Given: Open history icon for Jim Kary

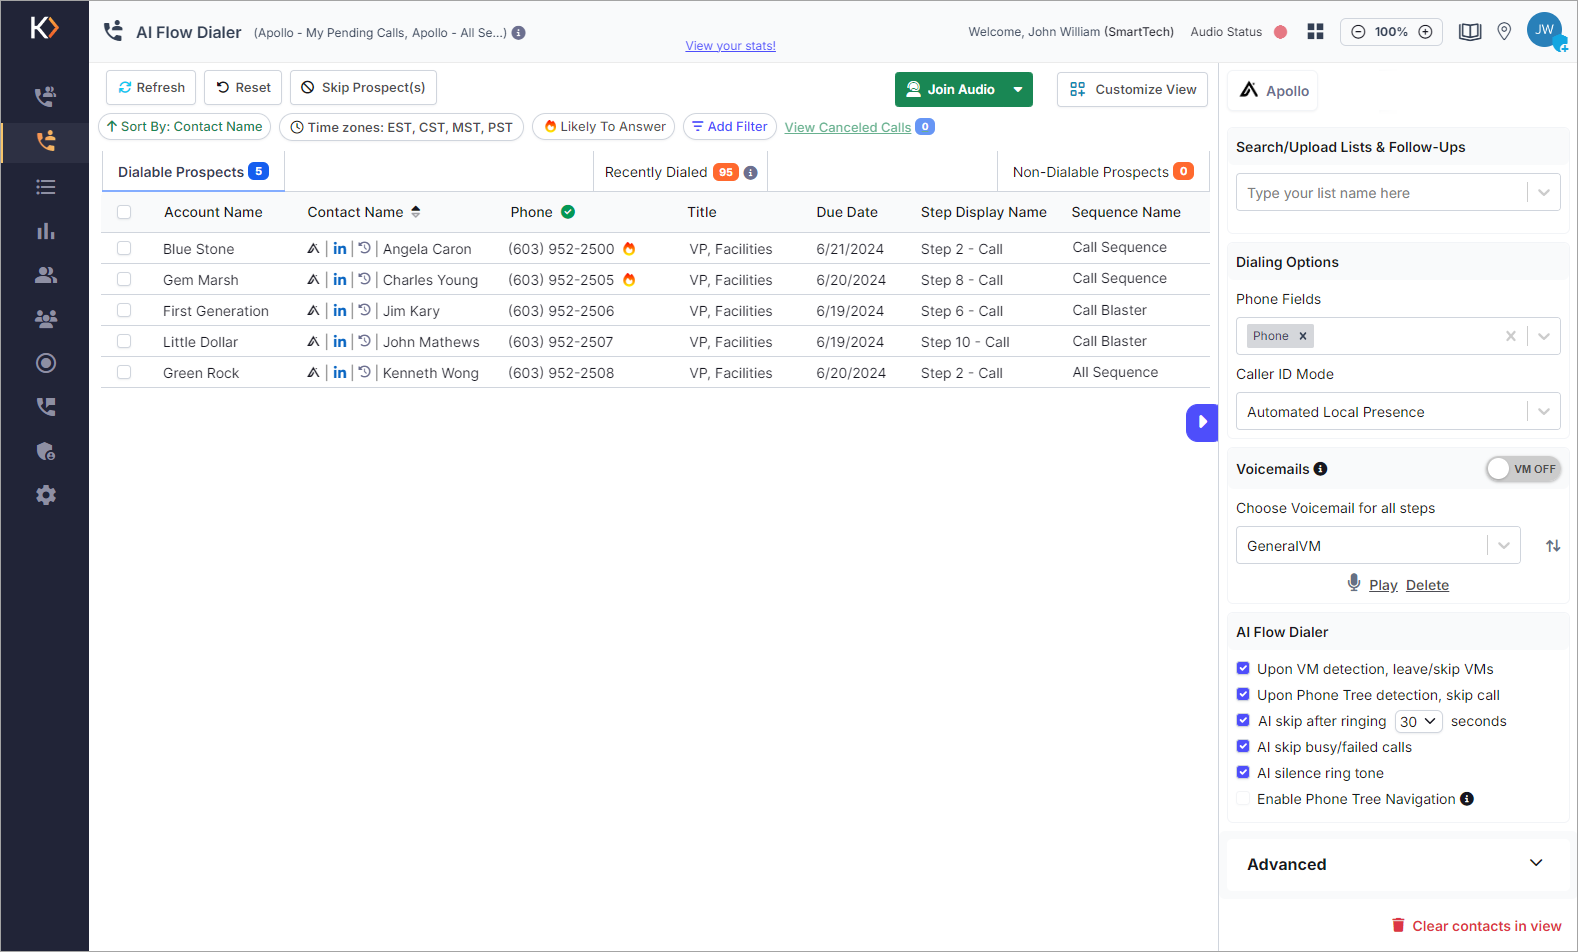Looking at the screenshot, I should [x=365, y=311].
